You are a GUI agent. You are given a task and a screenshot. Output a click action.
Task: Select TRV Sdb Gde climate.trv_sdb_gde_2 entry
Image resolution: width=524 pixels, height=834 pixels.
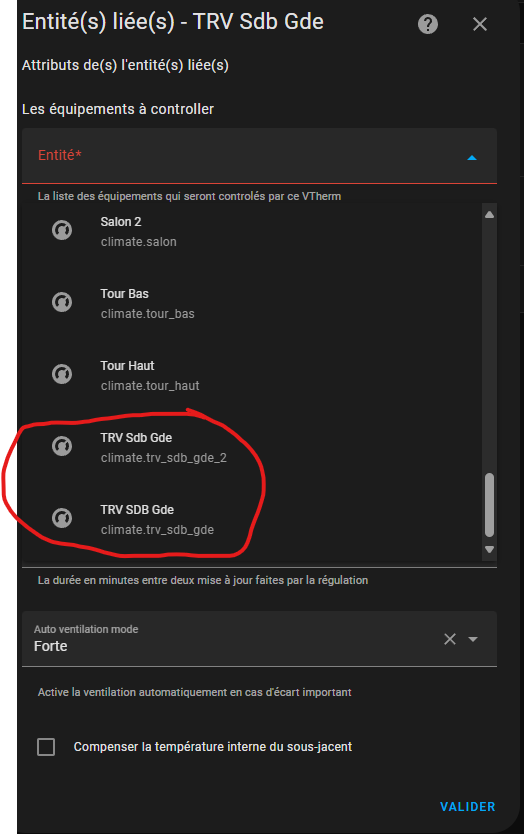pyautogui.click(x=252, y=447)
